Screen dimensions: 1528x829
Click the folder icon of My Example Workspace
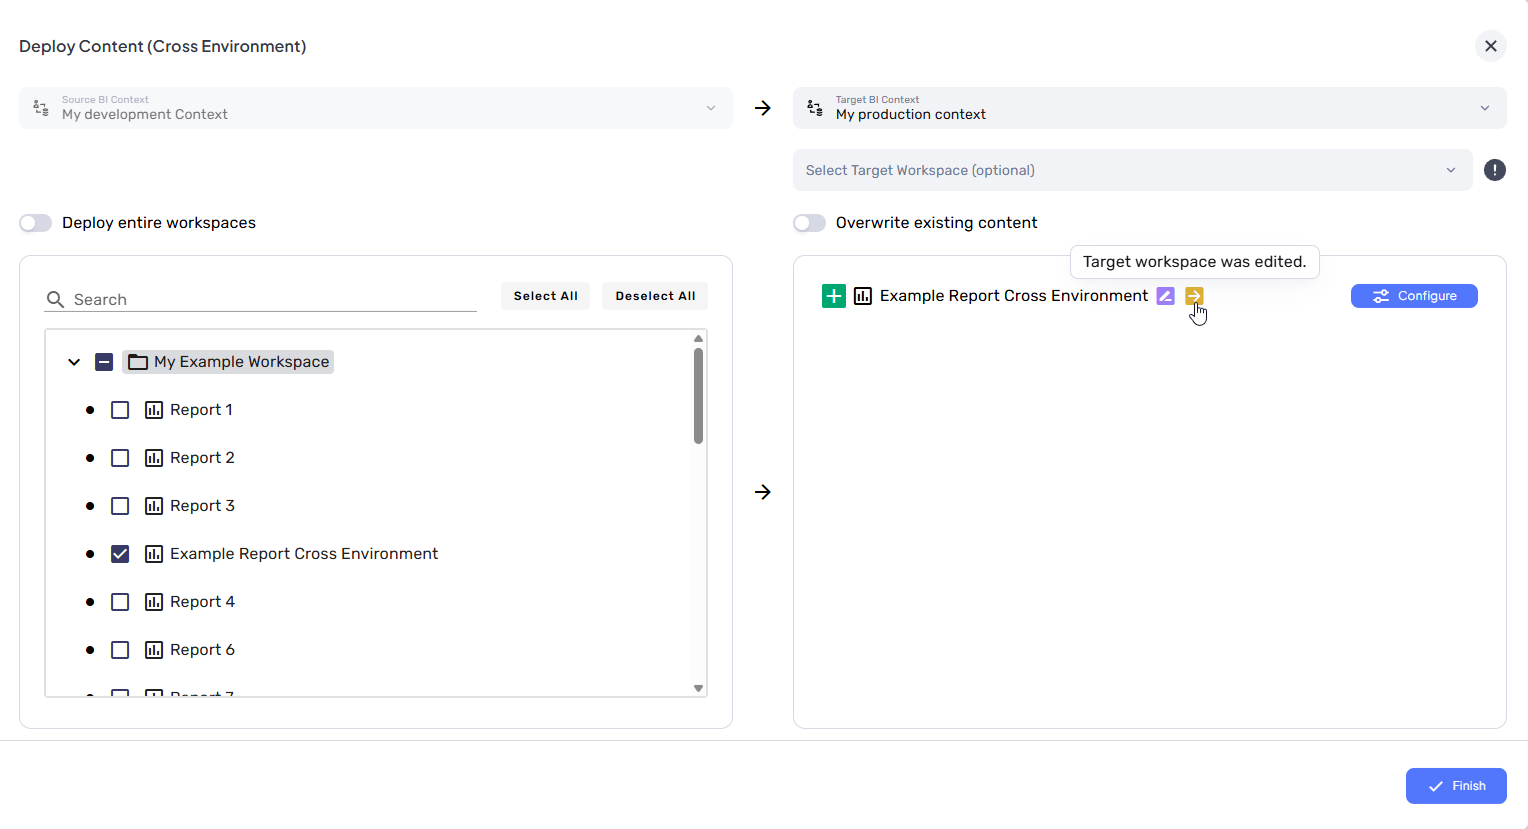138,362
